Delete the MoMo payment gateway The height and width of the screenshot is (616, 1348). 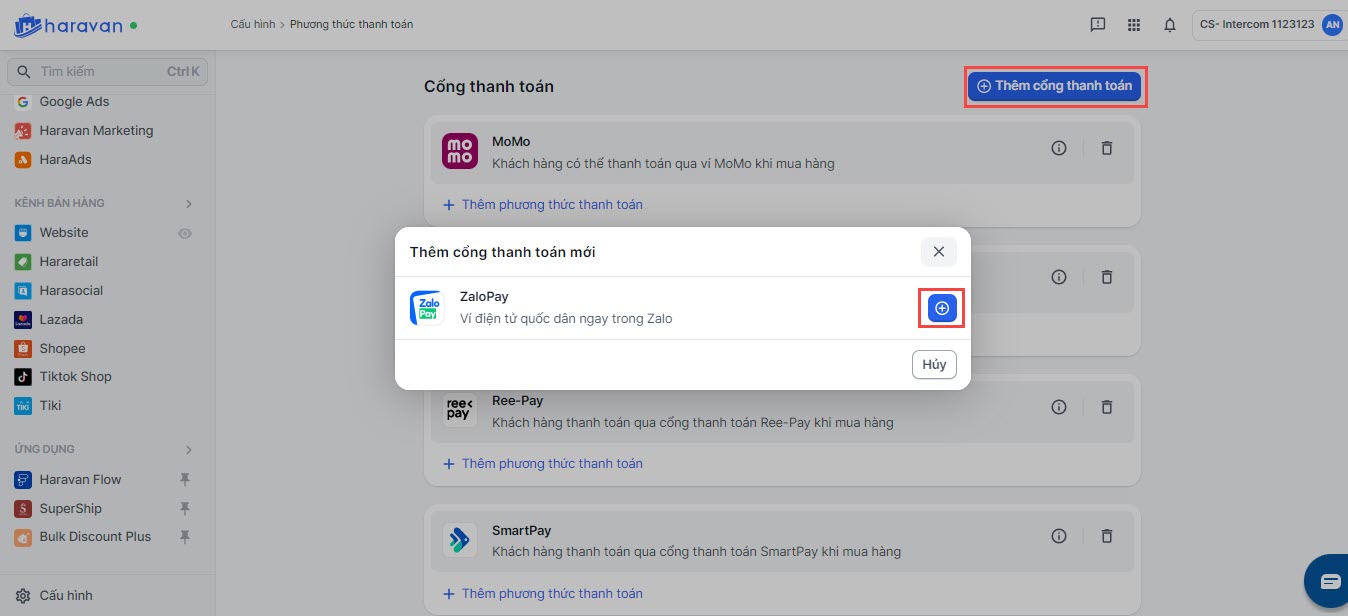pos(1107,148)
